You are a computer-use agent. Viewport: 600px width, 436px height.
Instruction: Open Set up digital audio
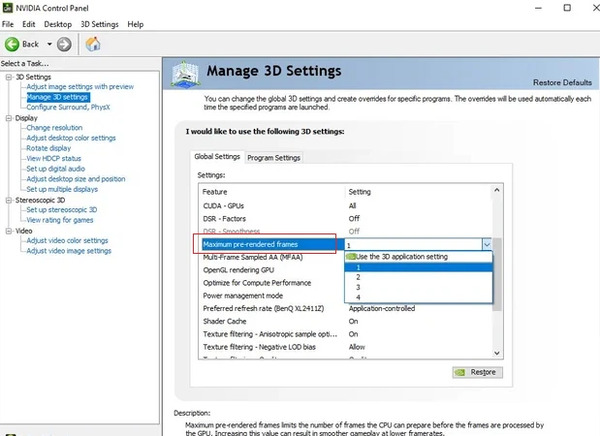(55, 169)
